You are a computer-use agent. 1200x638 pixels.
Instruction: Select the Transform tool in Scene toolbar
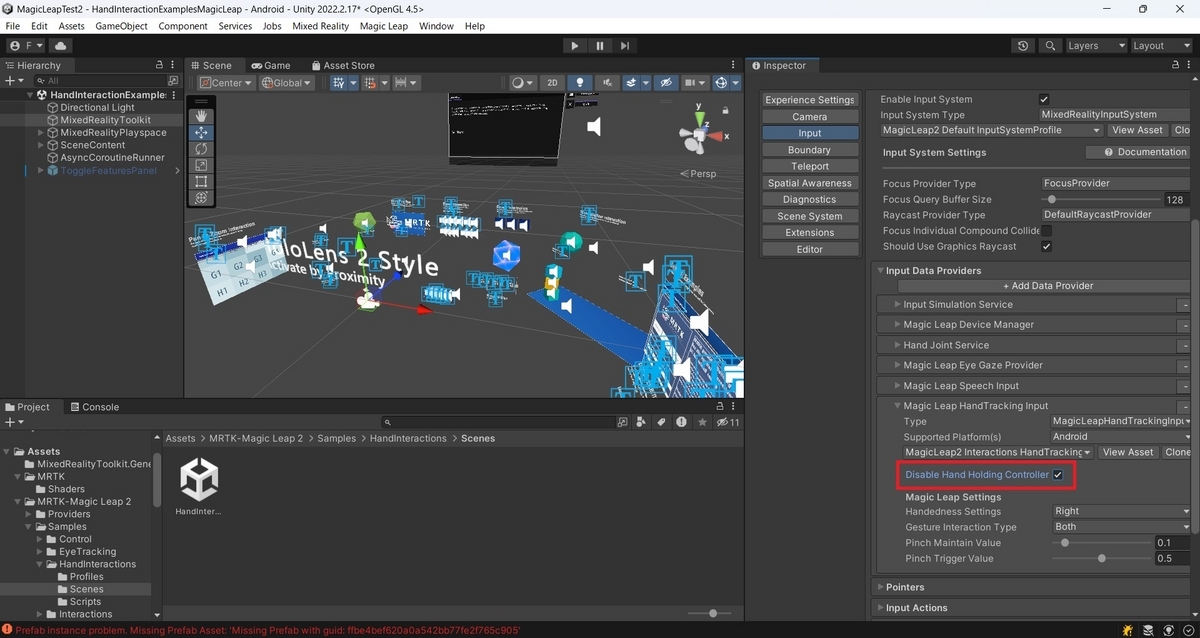201,197
